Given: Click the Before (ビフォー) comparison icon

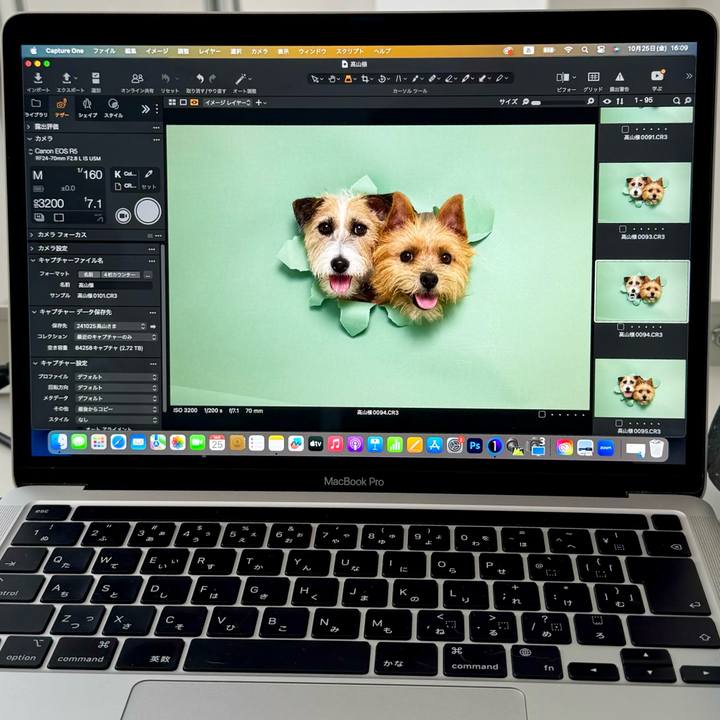Looking at the screenshot, I should (x=565, y=77).
